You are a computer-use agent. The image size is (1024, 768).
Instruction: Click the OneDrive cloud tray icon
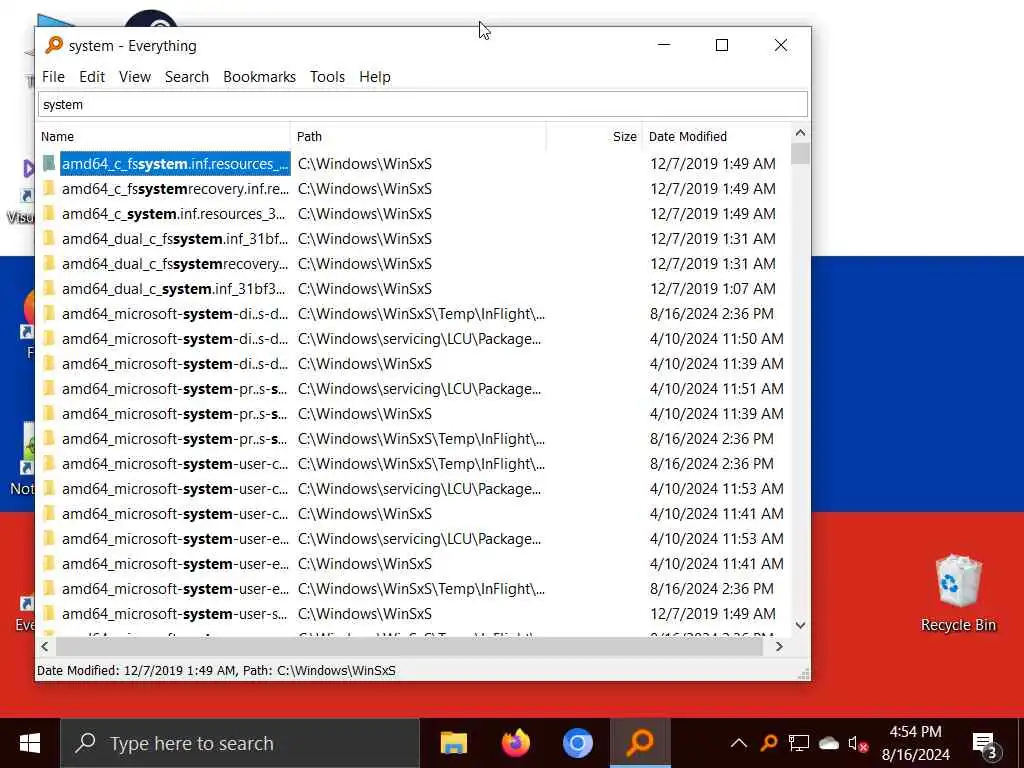[828, 743]
